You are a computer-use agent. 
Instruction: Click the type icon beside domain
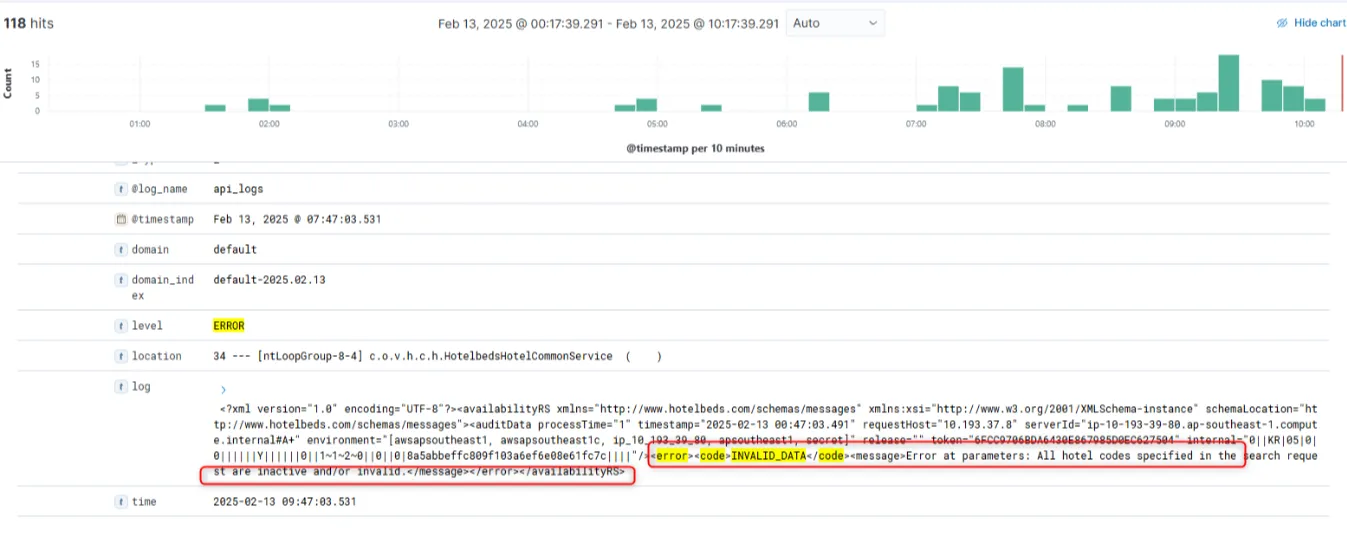click(121, 249)
